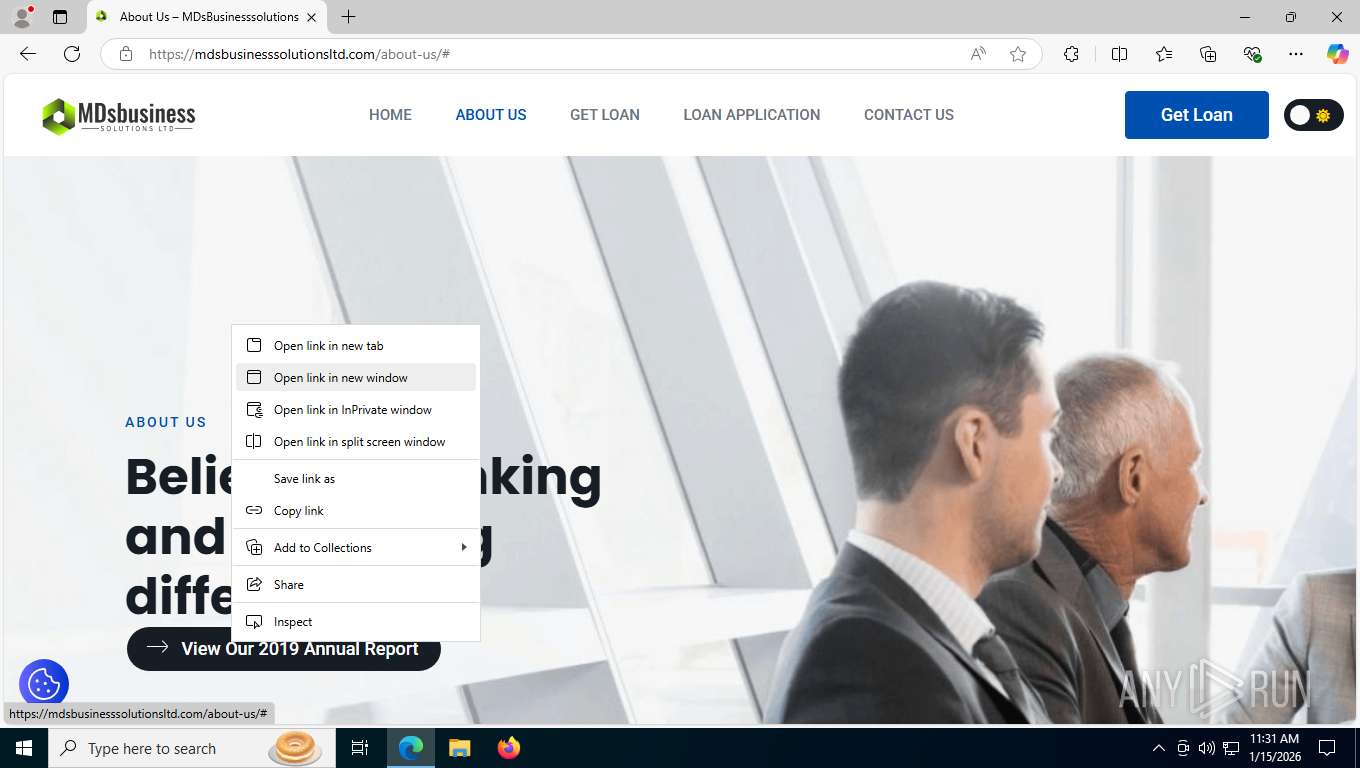This screenshot has height=768, width=1360.
Task: Open the tab actions menu icon
Action: 60,17
